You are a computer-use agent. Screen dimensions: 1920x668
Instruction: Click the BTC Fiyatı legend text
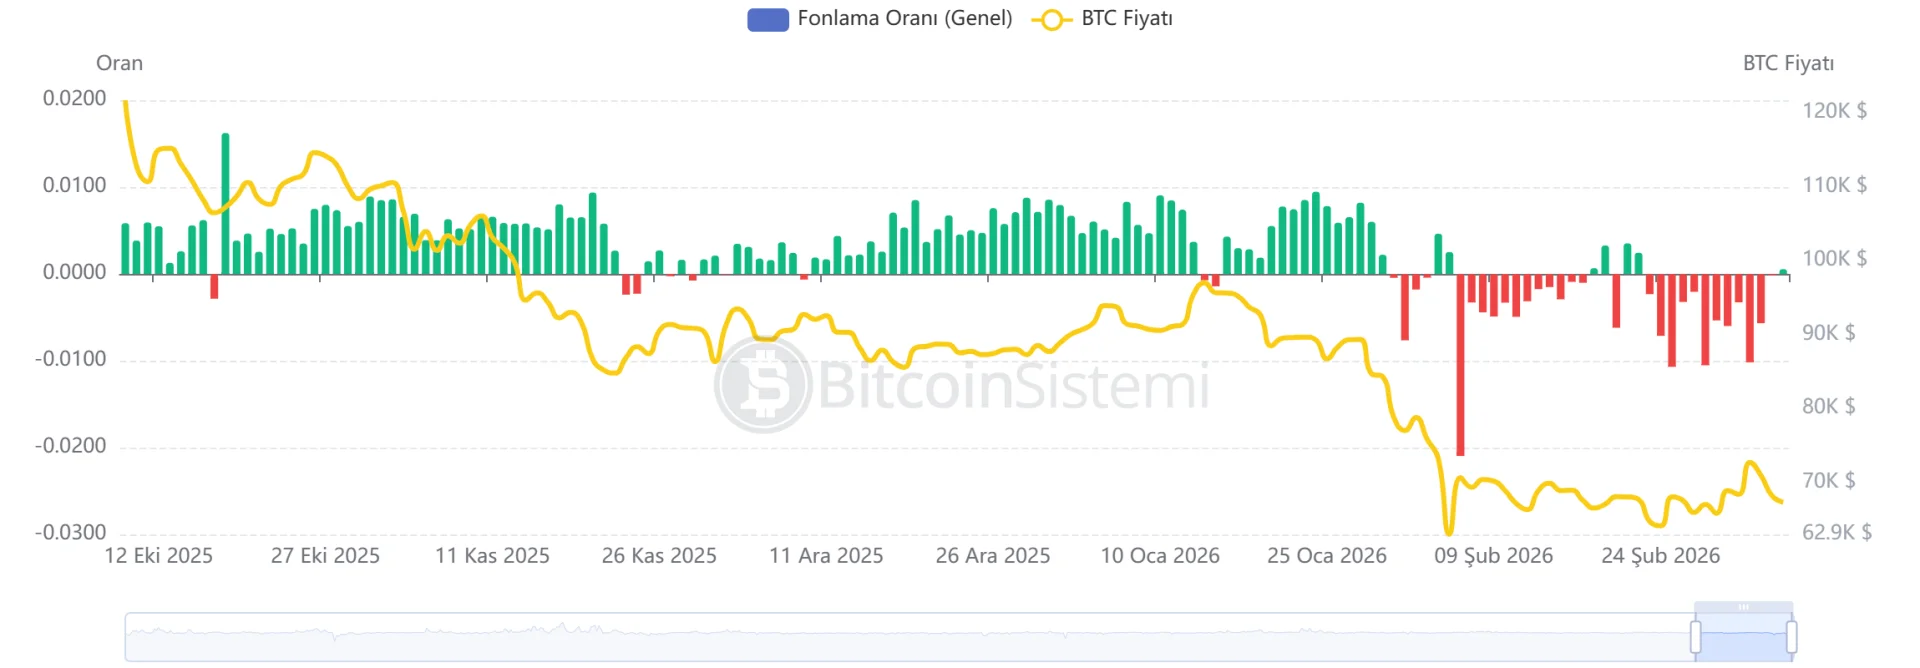(x=1126, y=19)
